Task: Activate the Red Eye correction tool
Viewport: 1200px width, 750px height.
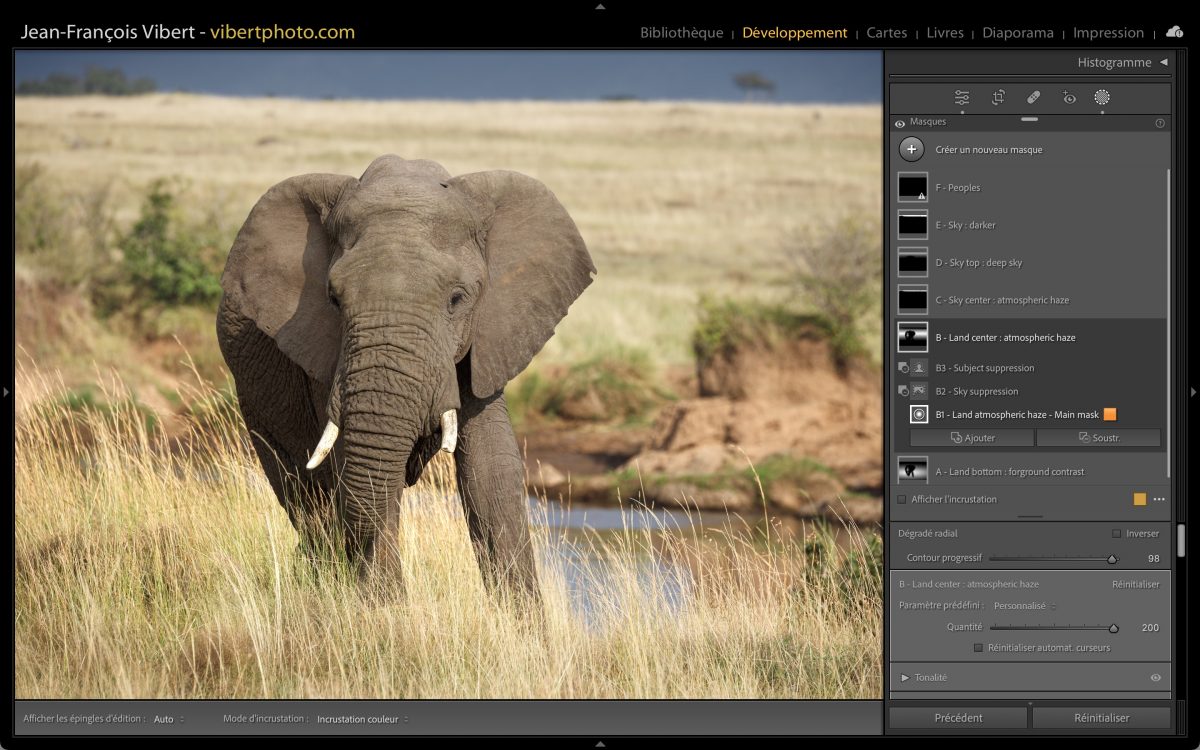Action: coord(1069,98)
